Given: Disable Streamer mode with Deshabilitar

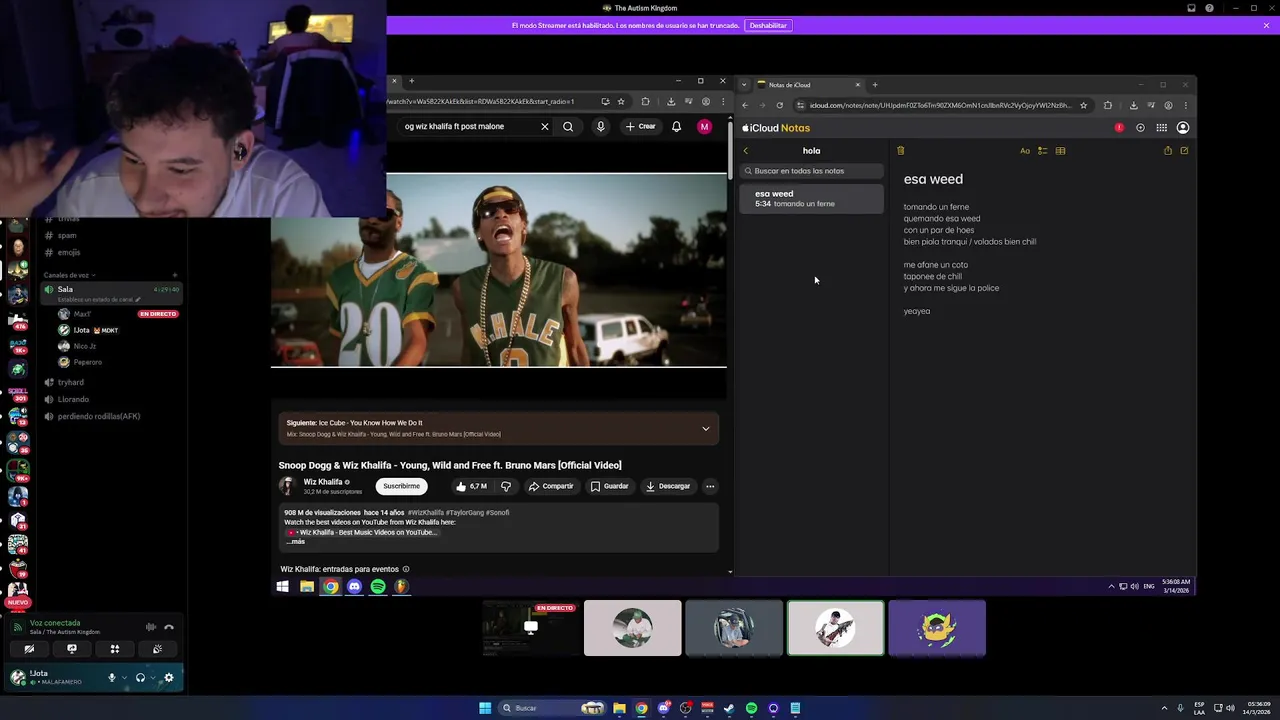Looking at the screenshot, I should 768,25.
